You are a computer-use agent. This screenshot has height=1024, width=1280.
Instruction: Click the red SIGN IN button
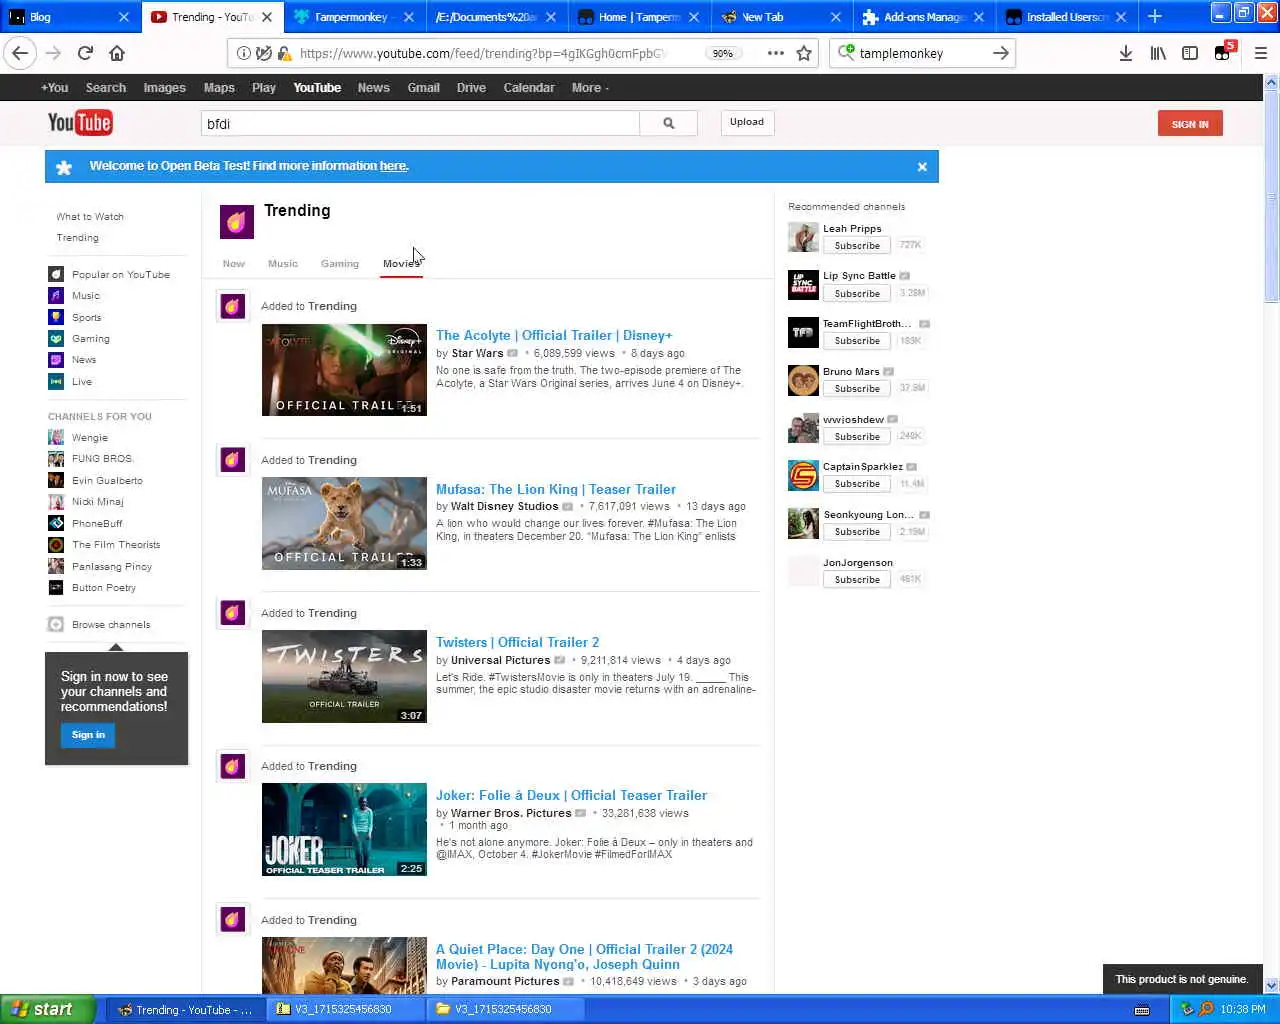coord(1190,124)
